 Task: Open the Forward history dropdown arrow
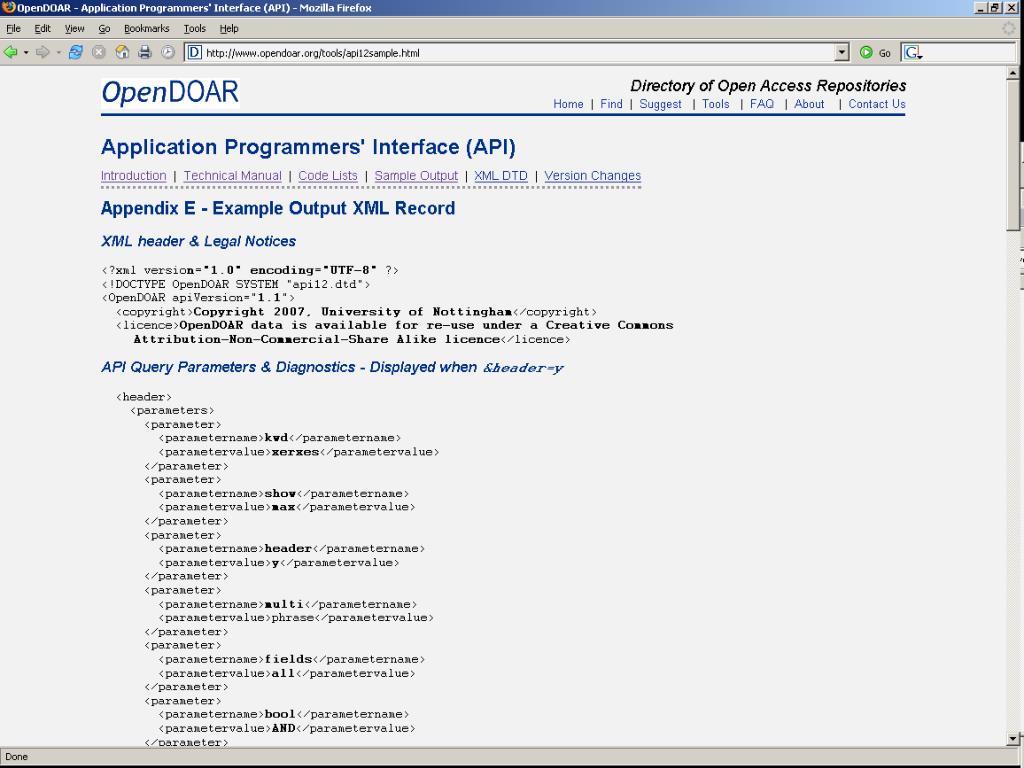tap(58, 52)
